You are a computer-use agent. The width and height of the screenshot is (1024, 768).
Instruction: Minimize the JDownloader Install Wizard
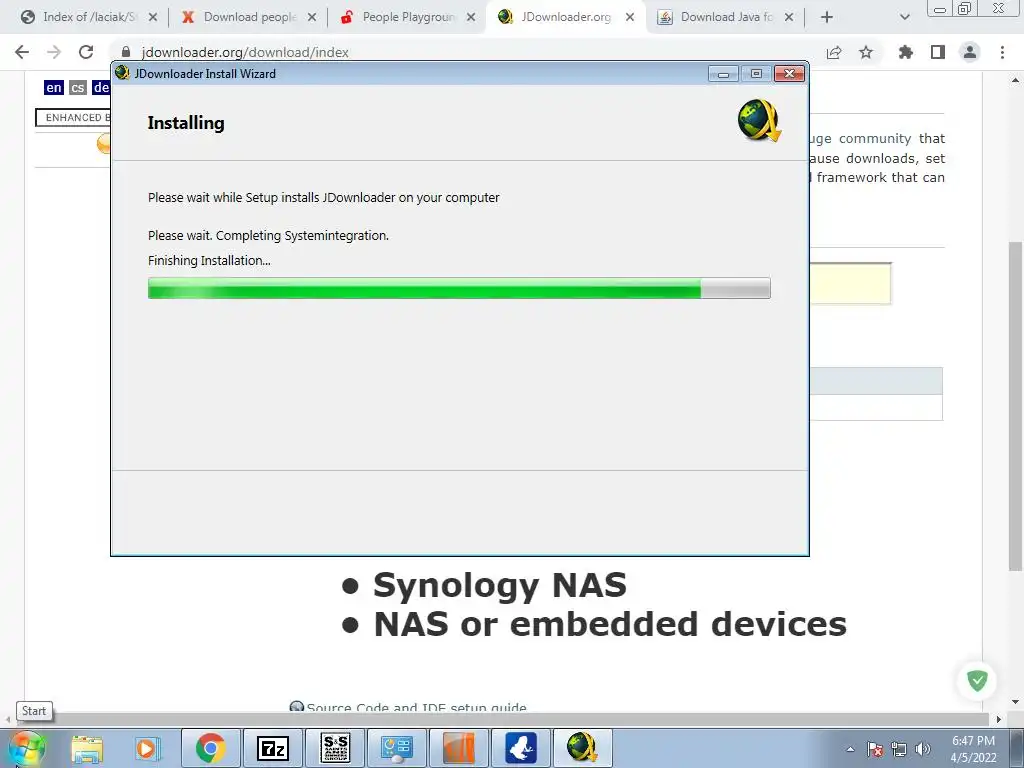point(723,74)
